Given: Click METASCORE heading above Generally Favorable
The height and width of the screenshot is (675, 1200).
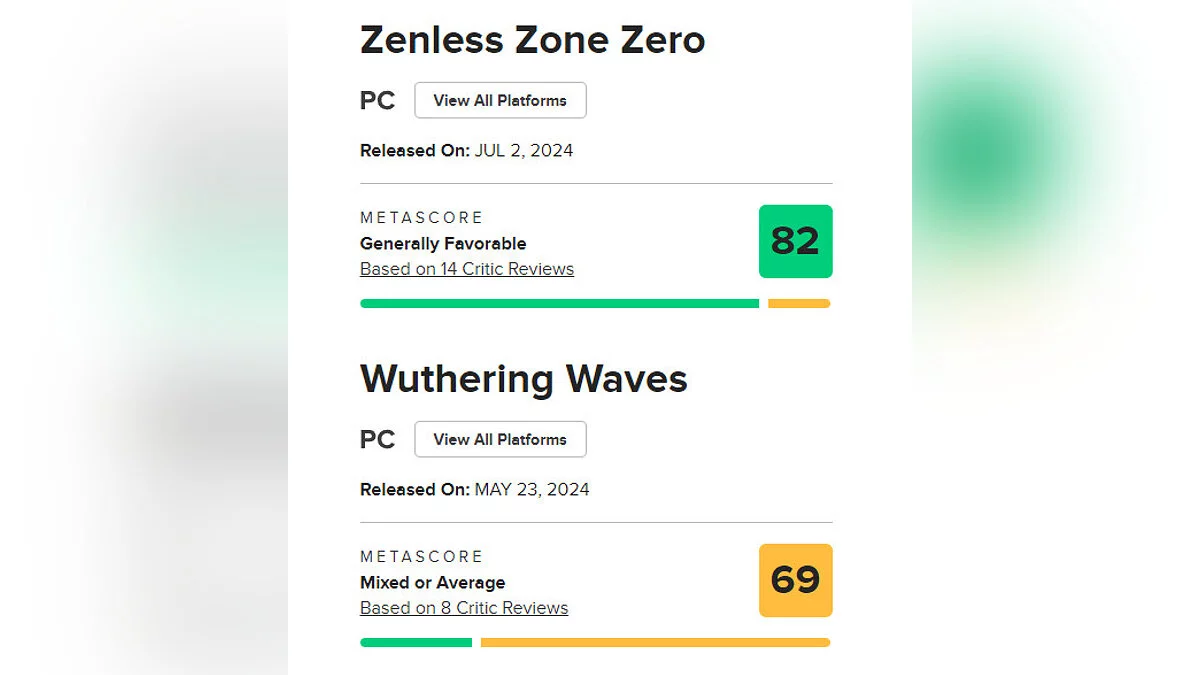Looking at the screenshot, I should click(421, 218).
